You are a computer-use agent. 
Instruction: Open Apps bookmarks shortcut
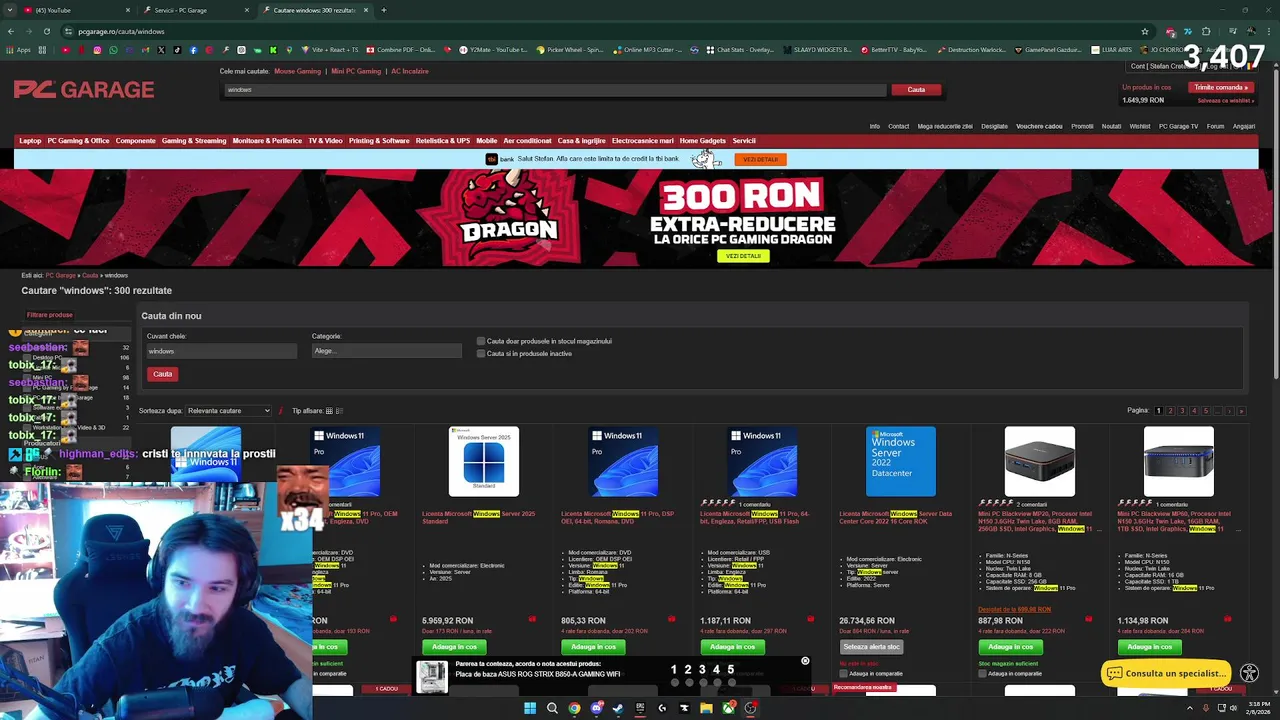point(19,50)
